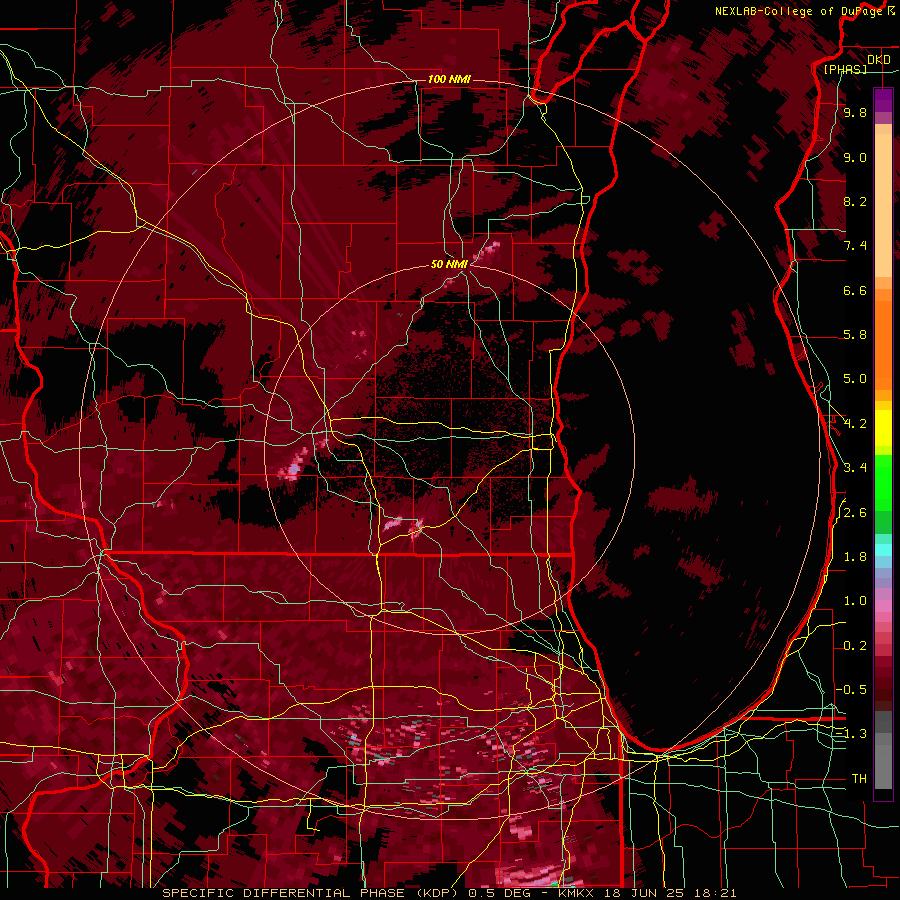Click the 5.8 value on the color scale
The image size is (900, 900).
(x=855, y=335)
